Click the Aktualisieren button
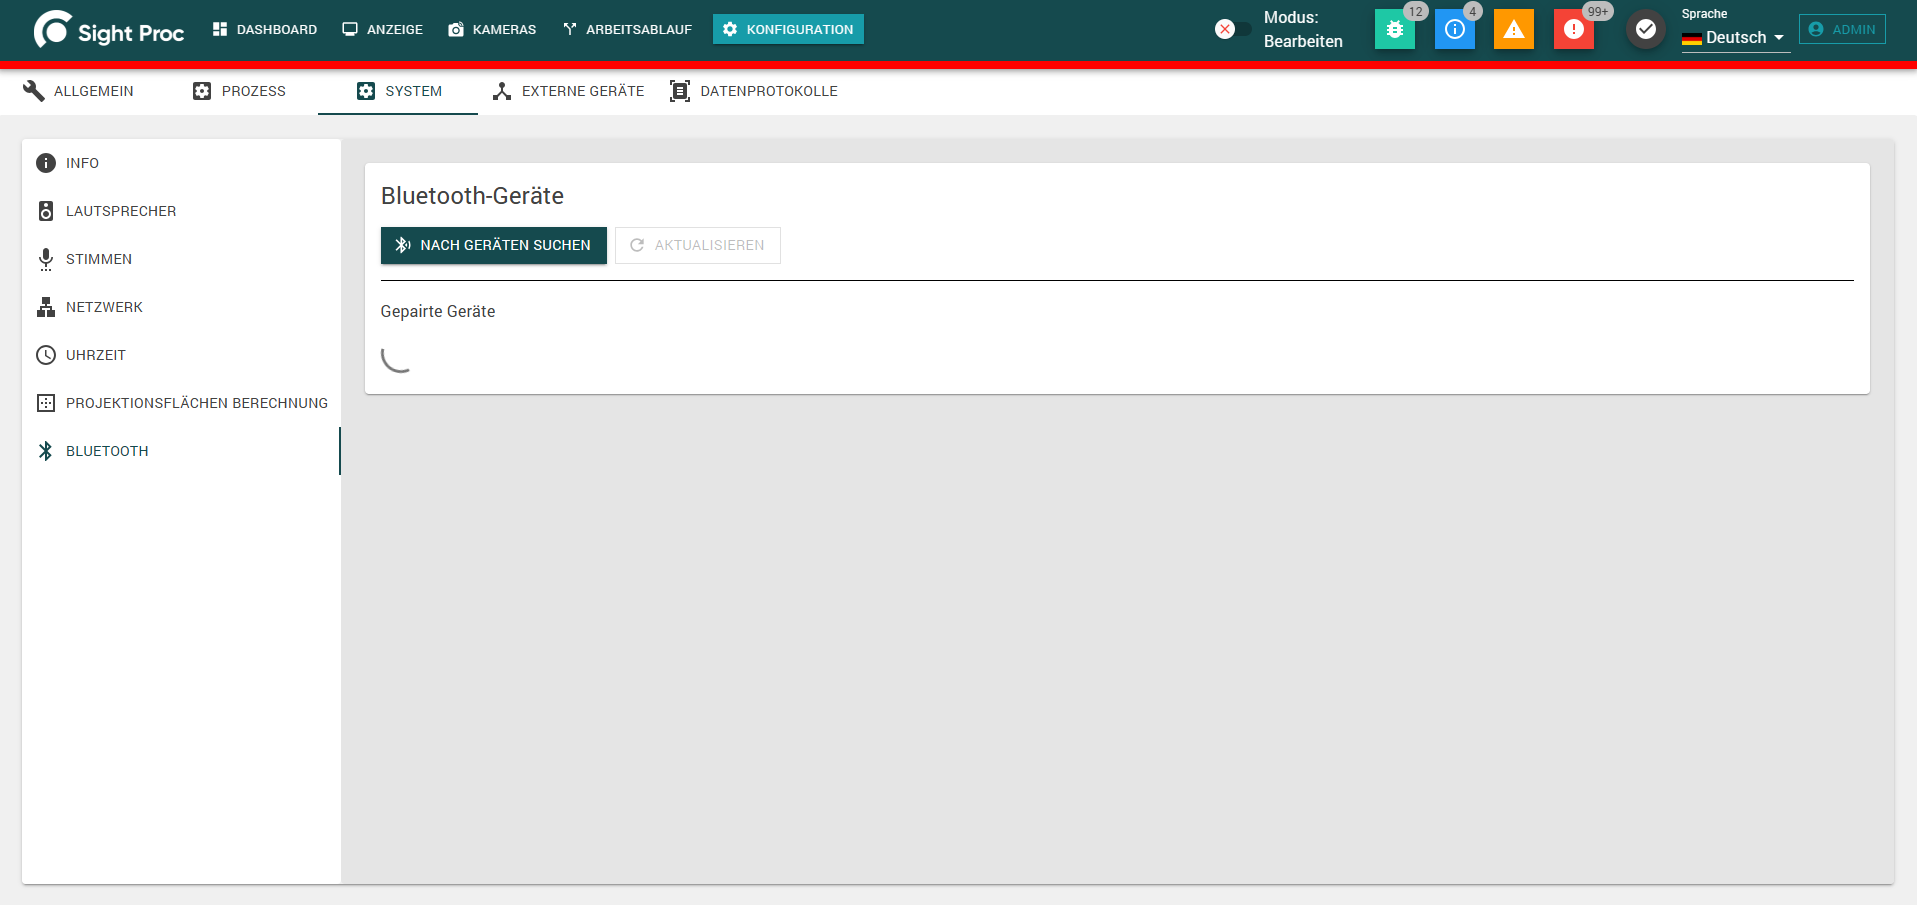 coord(698,245)
